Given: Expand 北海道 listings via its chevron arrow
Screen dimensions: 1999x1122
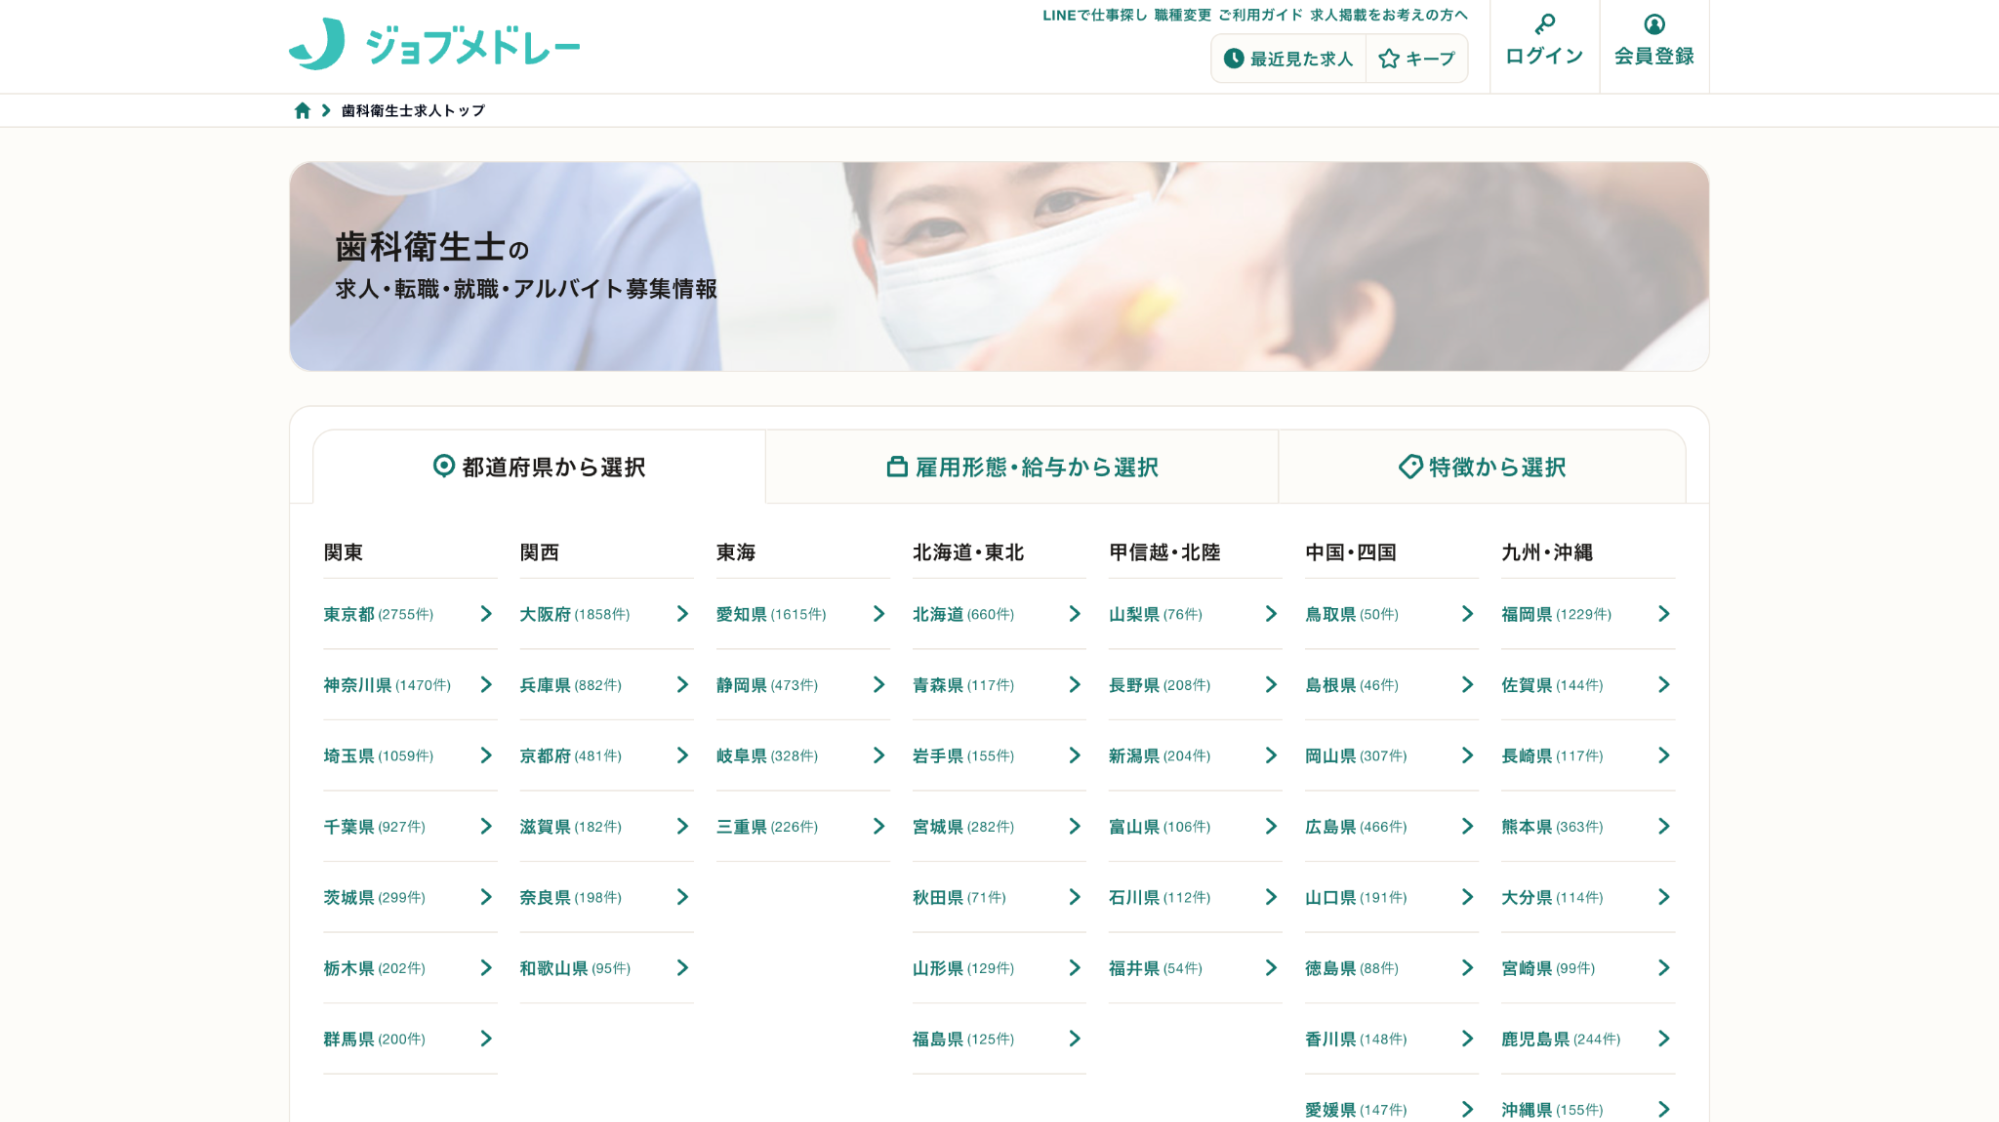Looking at the screenshot, I should (1074, 615).
